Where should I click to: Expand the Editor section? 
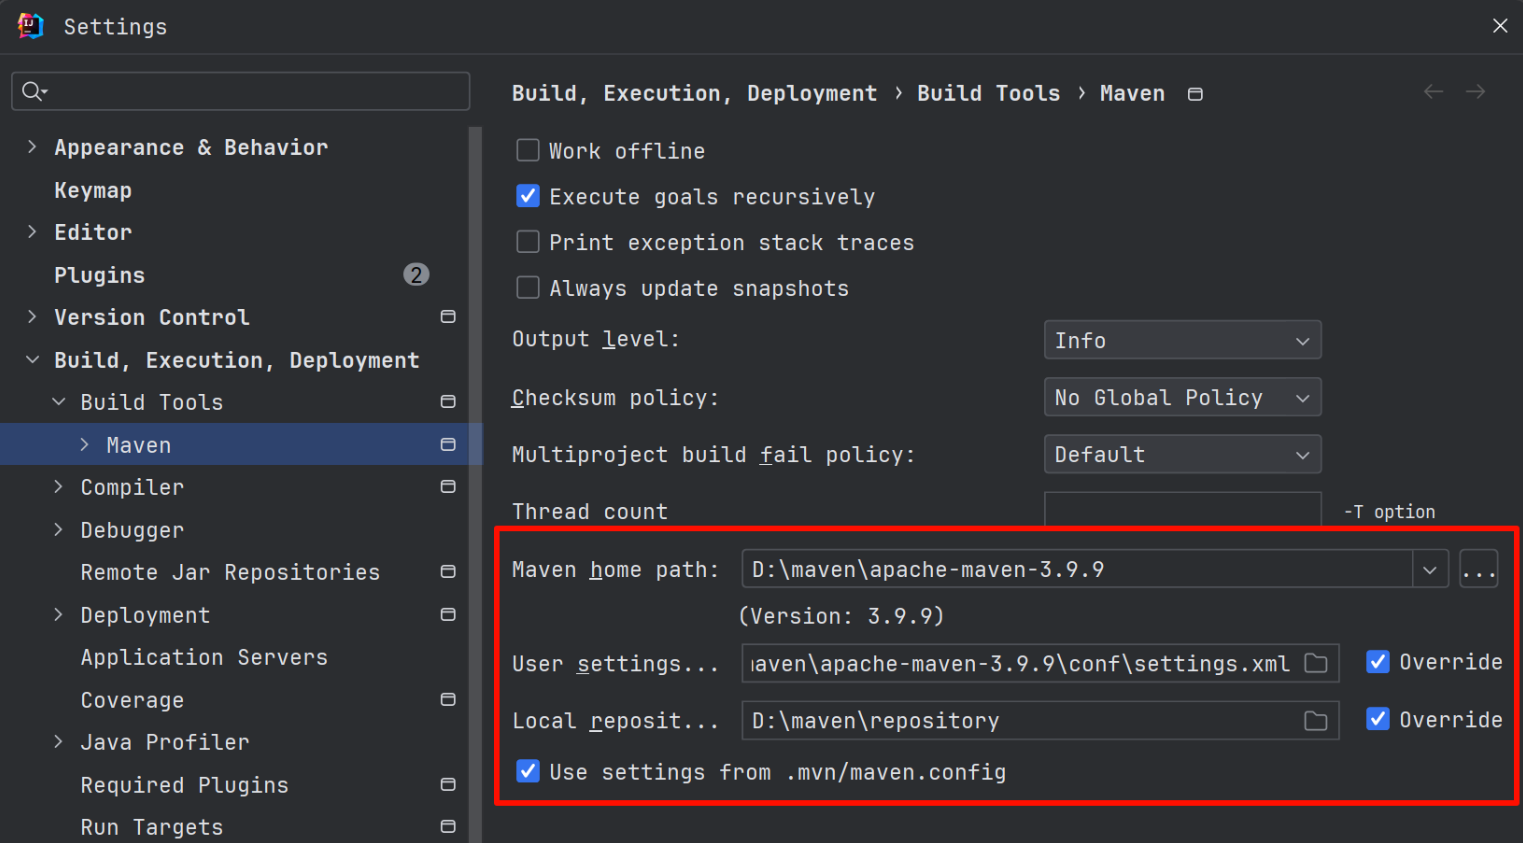coord(32,232)
